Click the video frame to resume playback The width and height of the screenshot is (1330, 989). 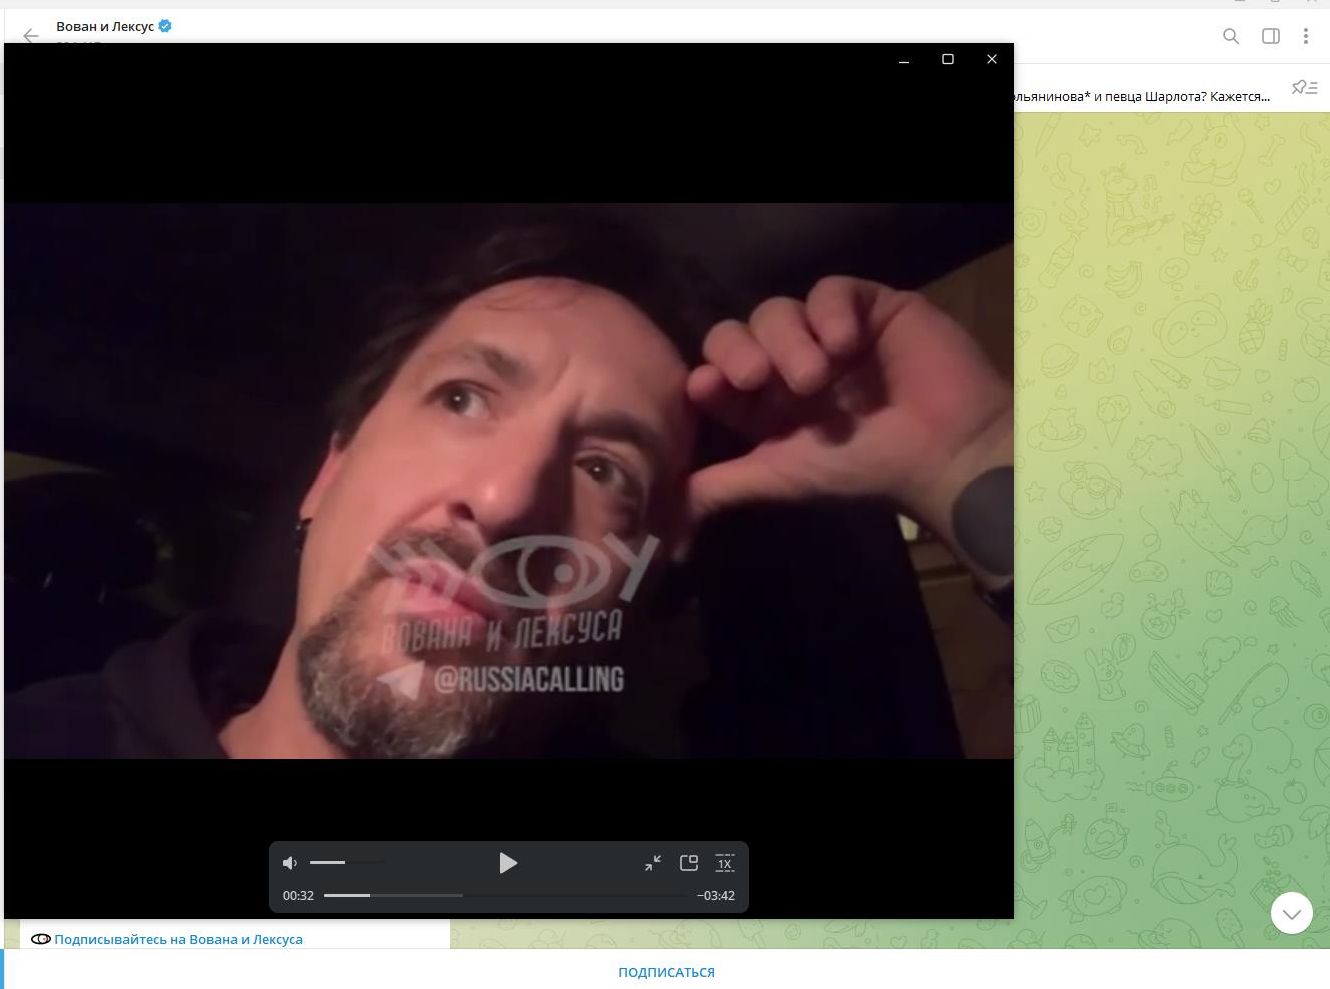point(508,480)
